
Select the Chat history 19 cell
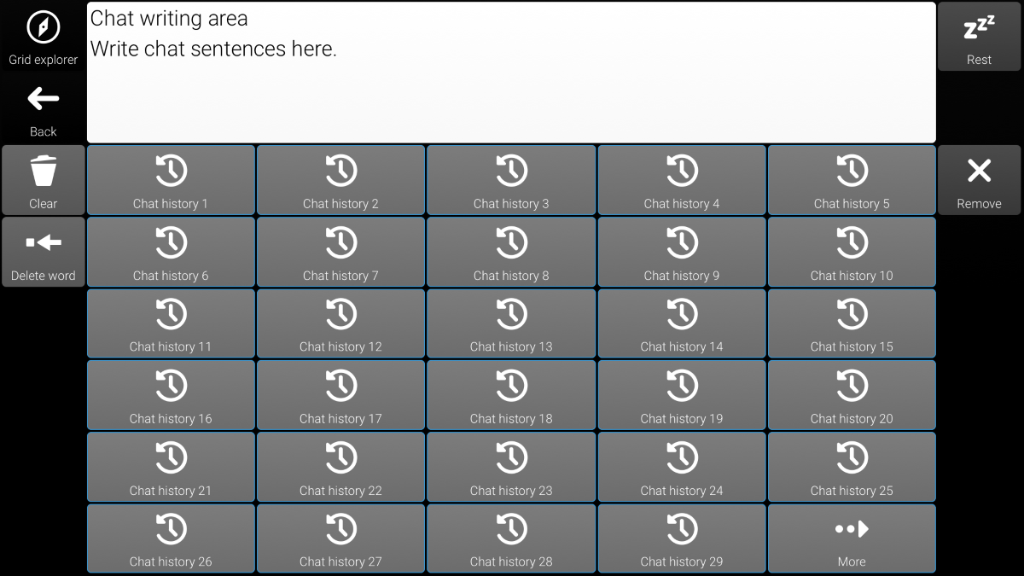(x=681, y=395)
